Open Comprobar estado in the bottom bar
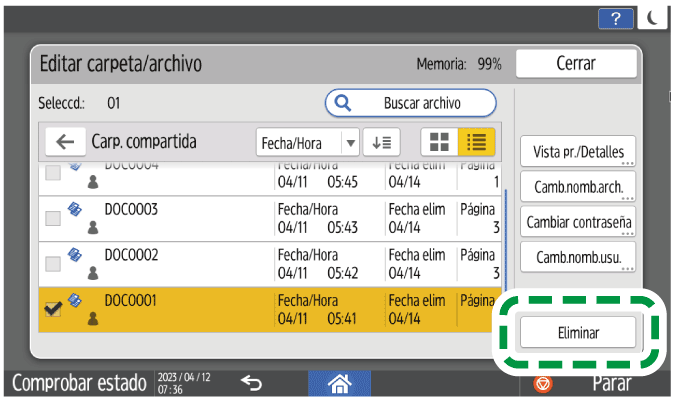Image resolution: width=675 pixels, height=401 pixels. tap(78, 382)
